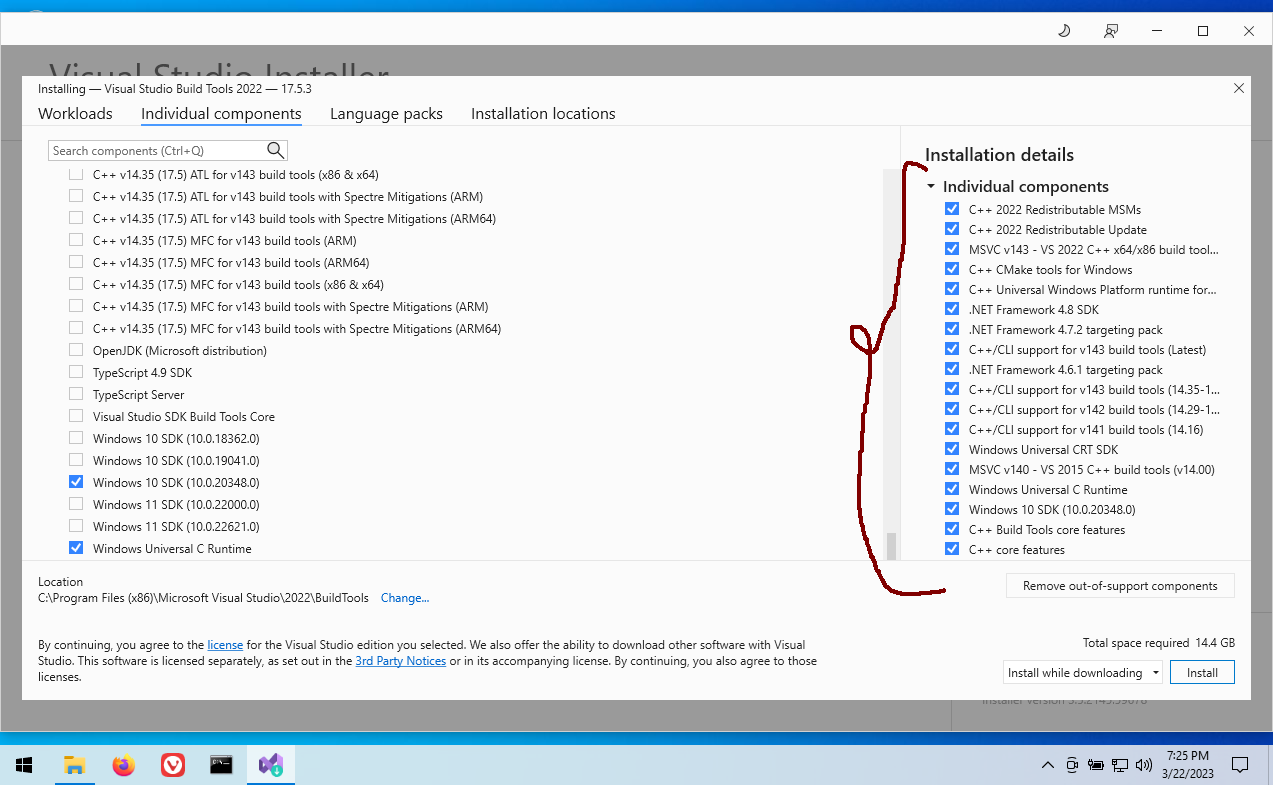Image resolution: width=1273 pixels, height=785 pixels.
Task: Check OpenJDK (Microsoft distribution)
Action: coord(76,351)
